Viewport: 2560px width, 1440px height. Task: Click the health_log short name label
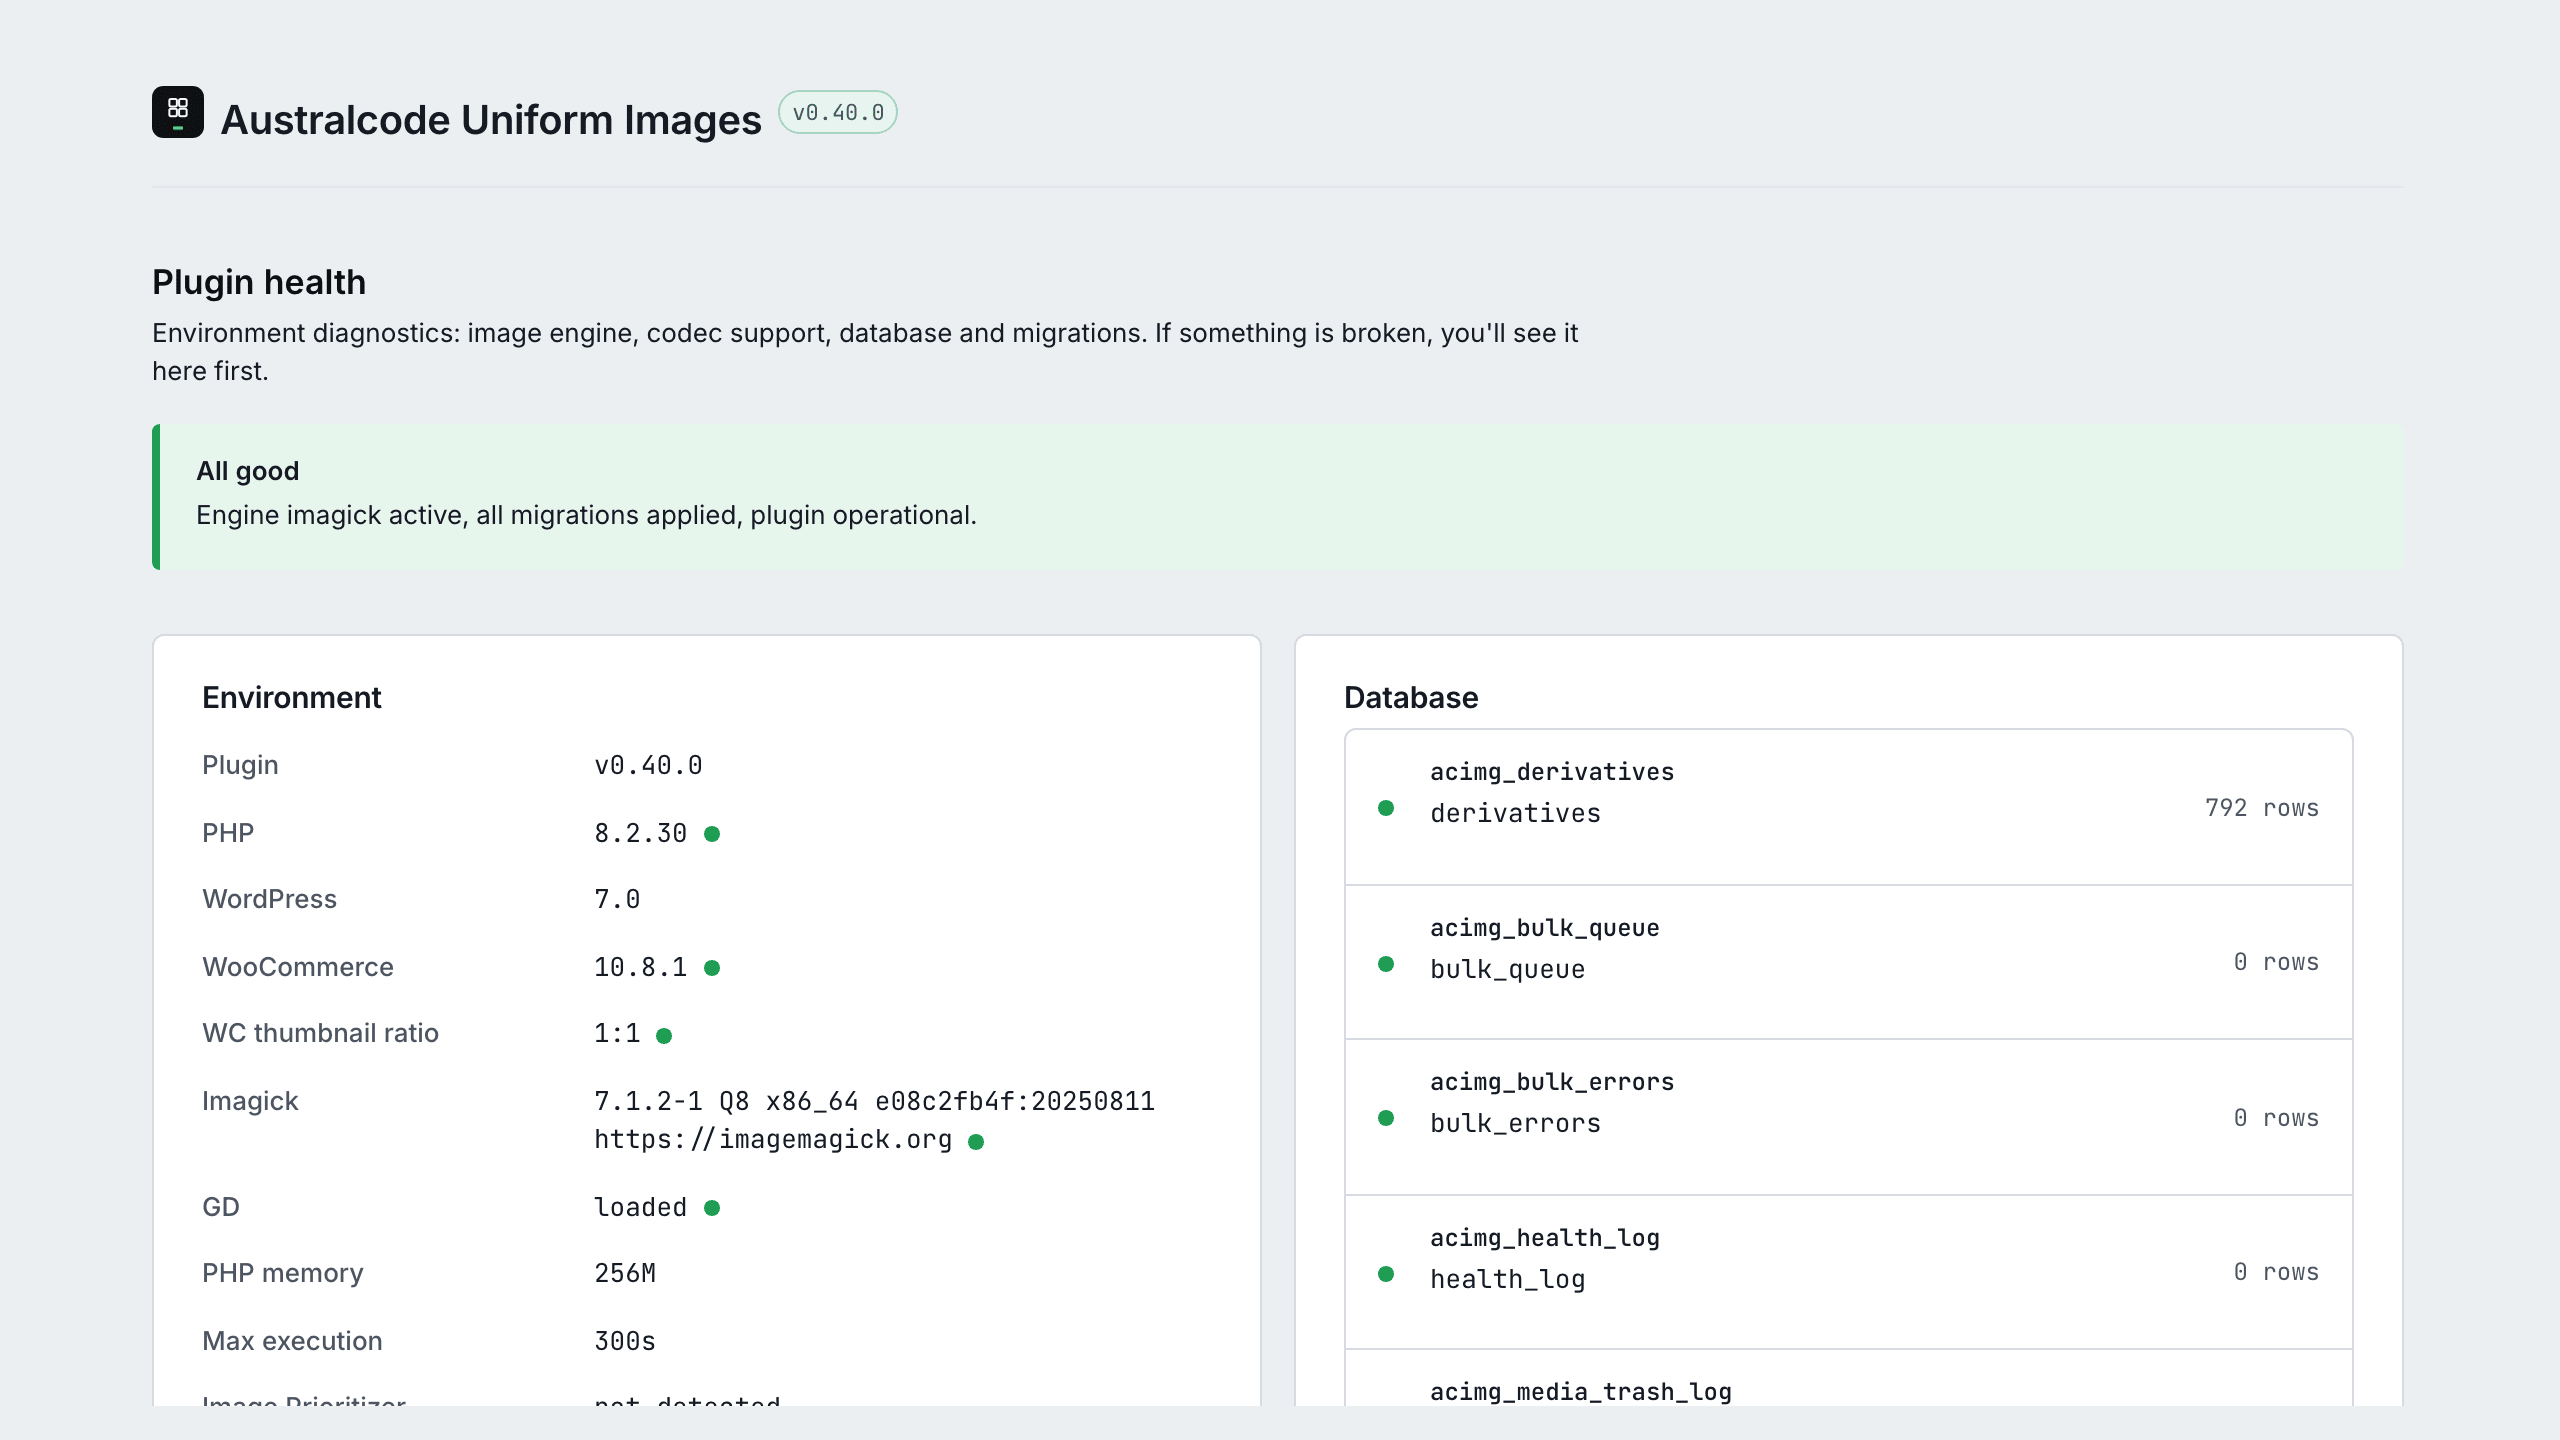[x=1507, y=1280]
